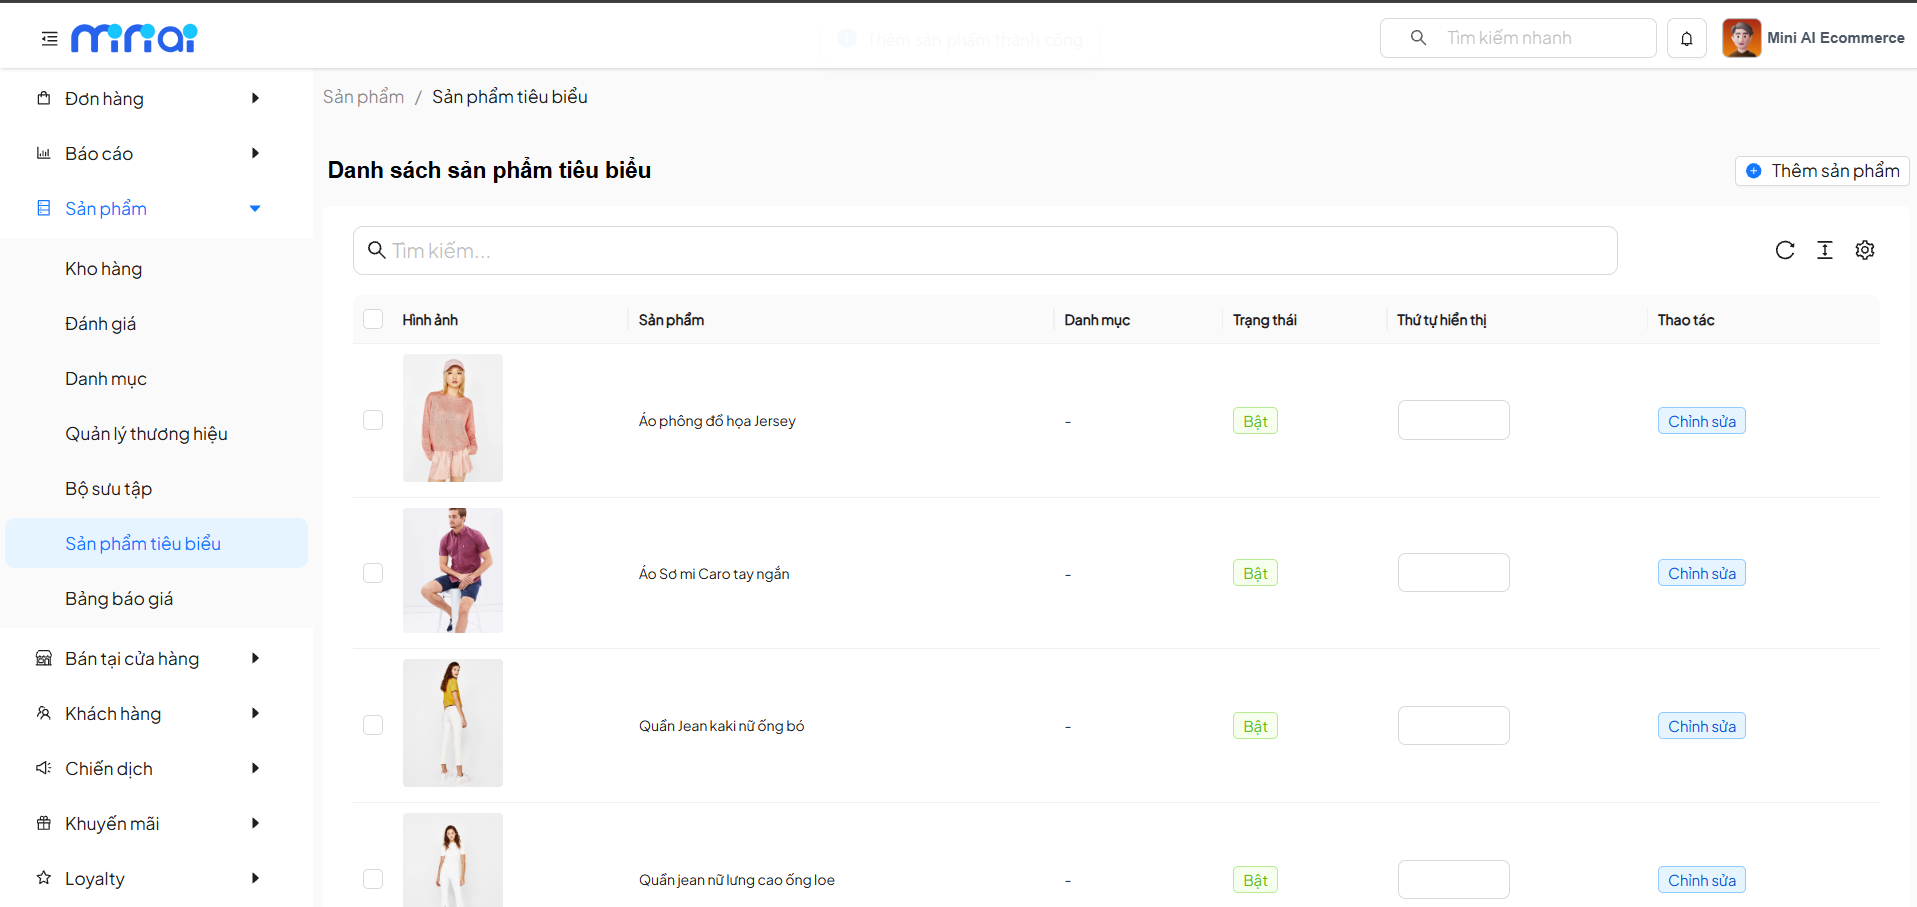This screenshot has width=1917, height=907.
Task: Click the table refresh icon
Action: [1785, 250]
